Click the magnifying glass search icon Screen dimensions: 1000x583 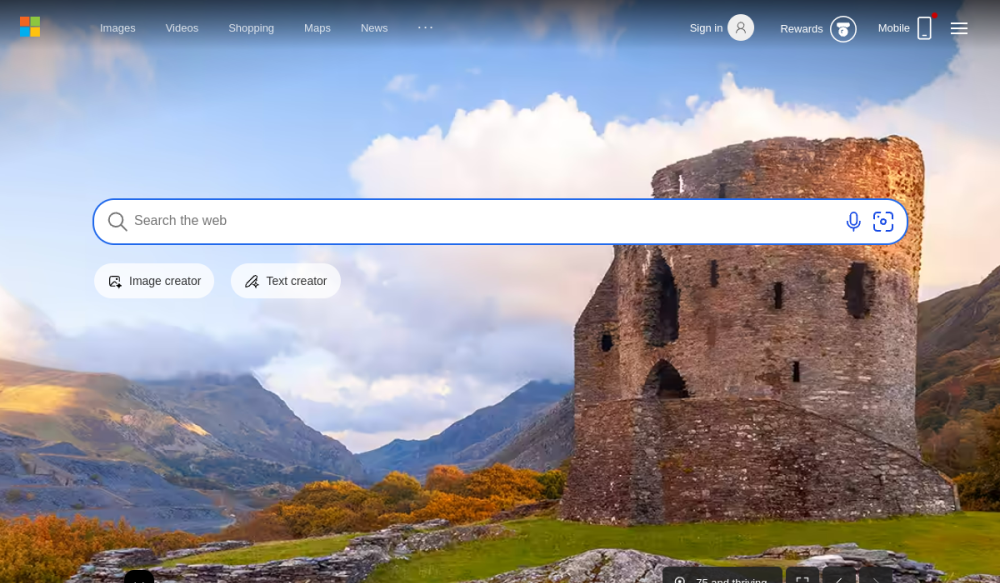(117, 221)
